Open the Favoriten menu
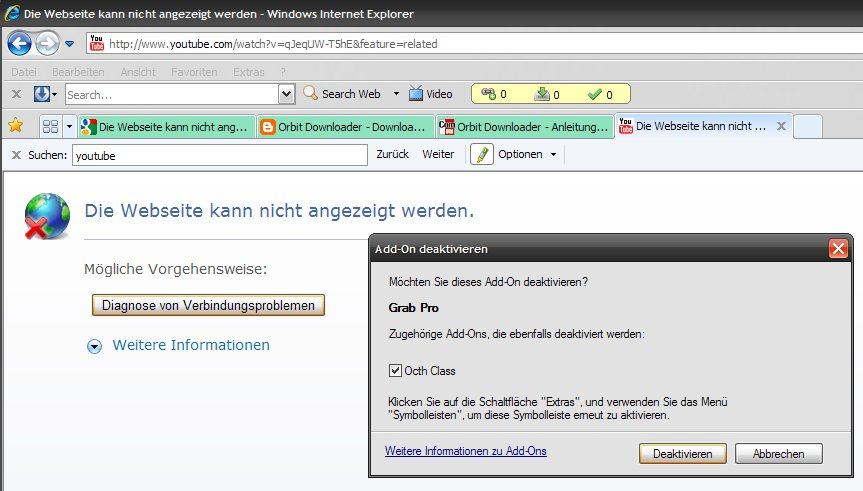863x491 pixels. (194, 72)
